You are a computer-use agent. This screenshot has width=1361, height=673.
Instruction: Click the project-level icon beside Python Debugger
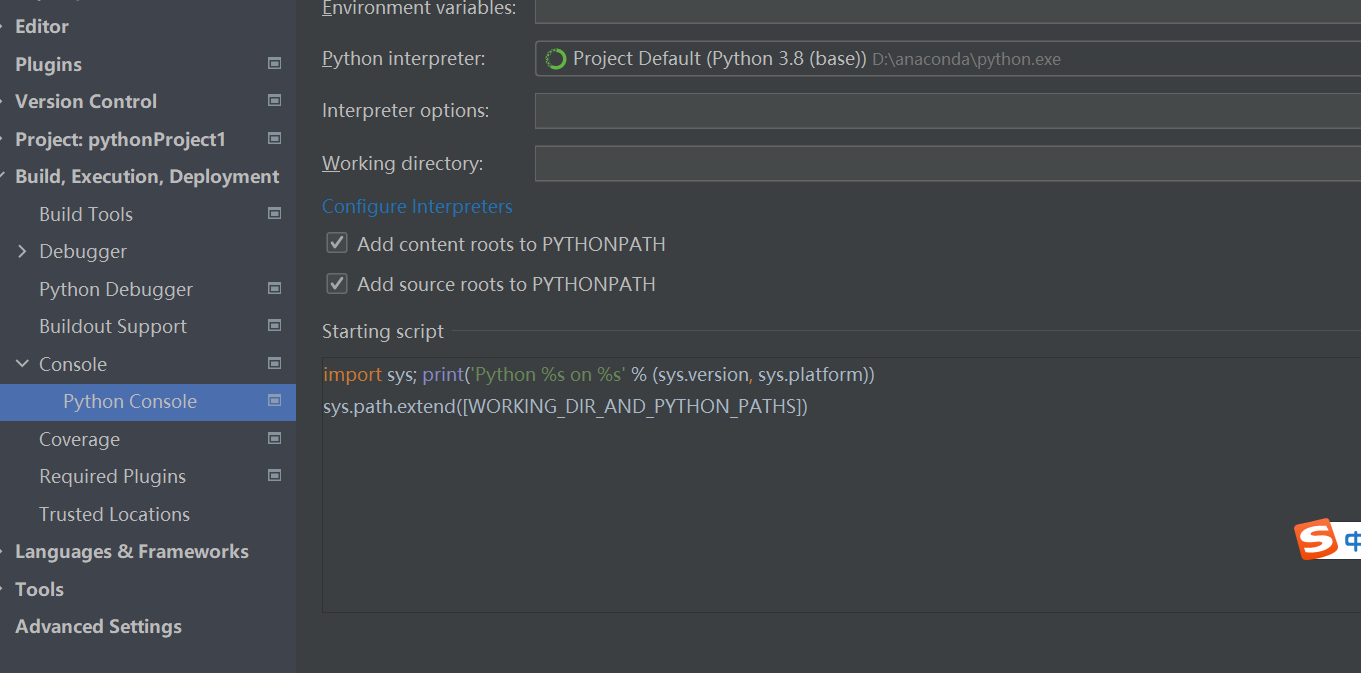coord(275,288)
